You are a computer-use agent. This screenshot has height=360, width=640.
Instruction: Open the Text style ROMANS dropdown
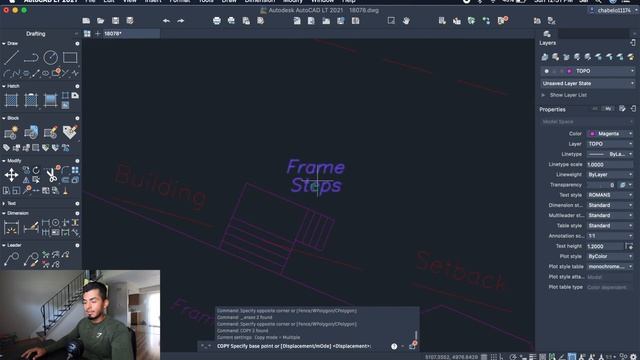click(x=610, y=195)
